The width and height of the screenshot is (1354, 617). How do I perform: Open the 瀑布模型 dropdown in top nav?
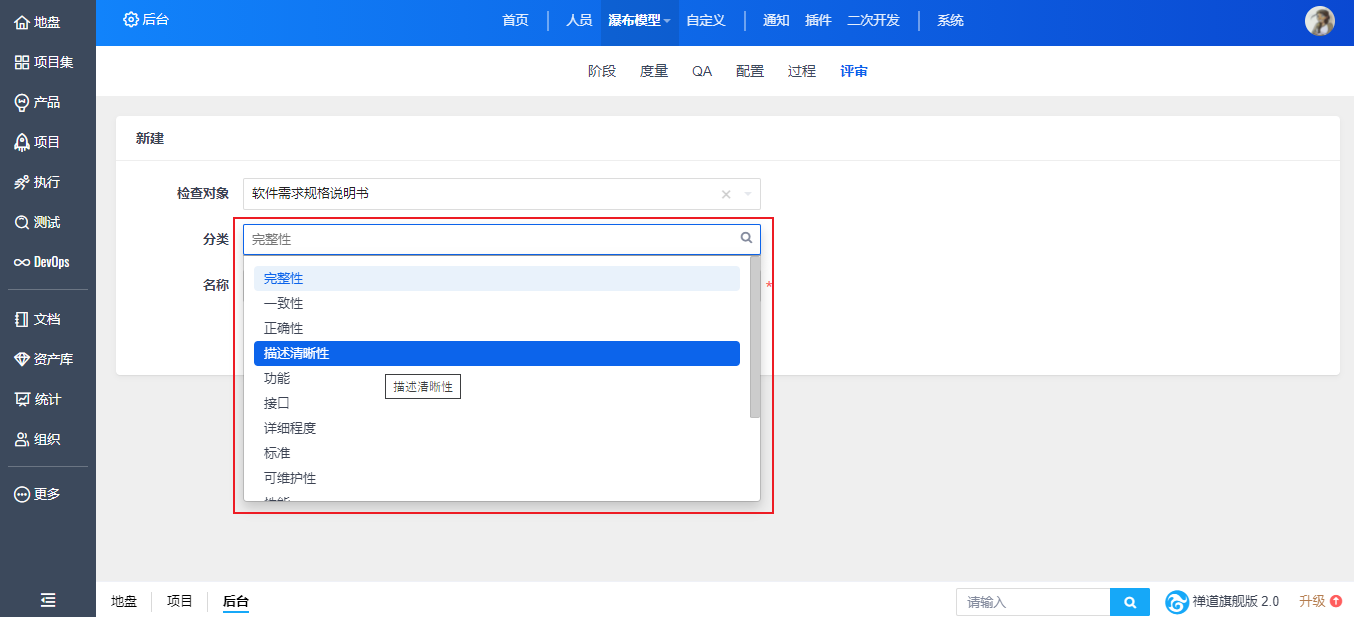(x=640, y=20)
